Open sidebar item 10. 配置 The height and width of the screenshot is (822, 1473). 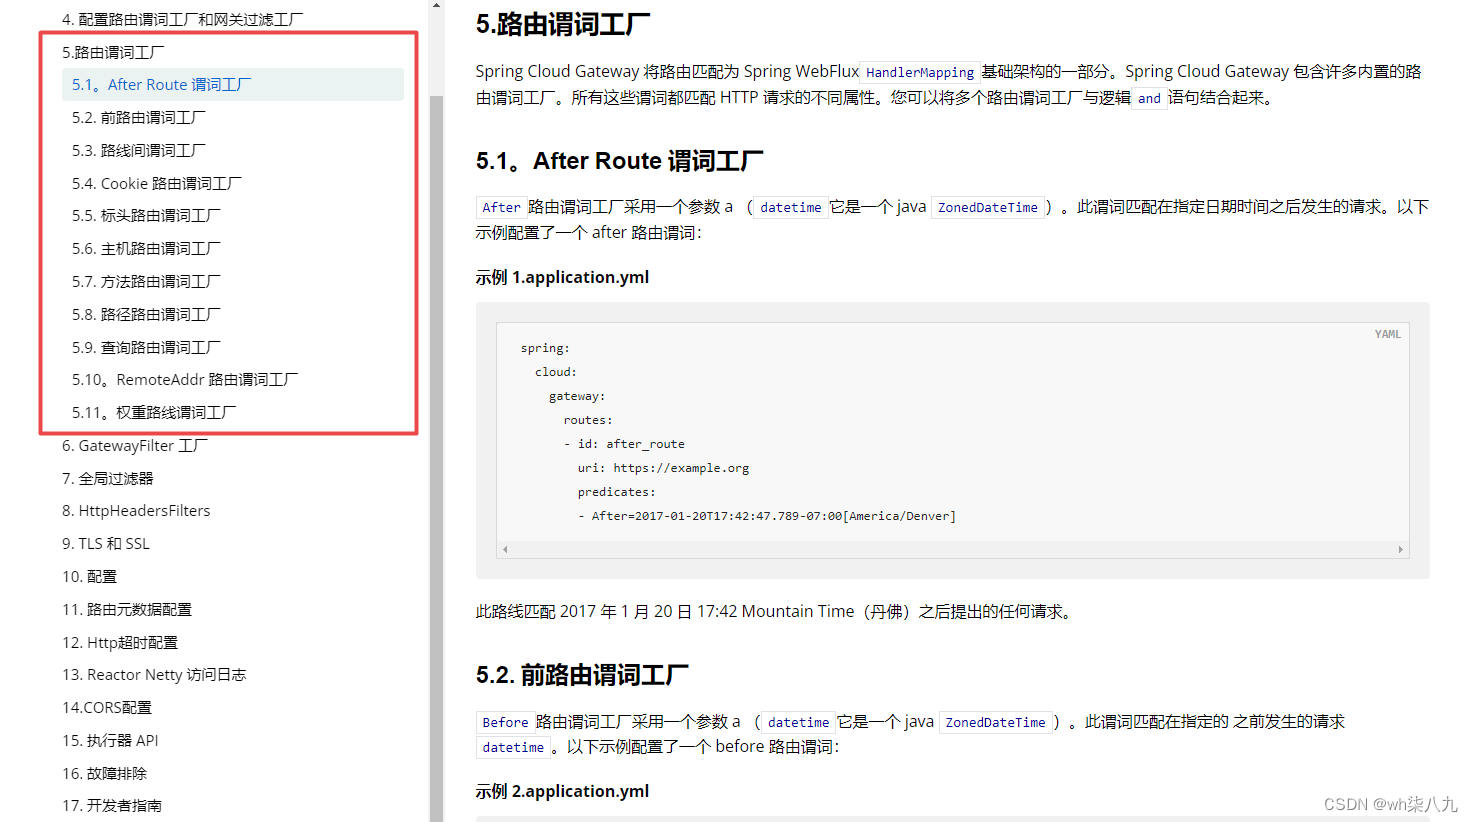(89, 577)
